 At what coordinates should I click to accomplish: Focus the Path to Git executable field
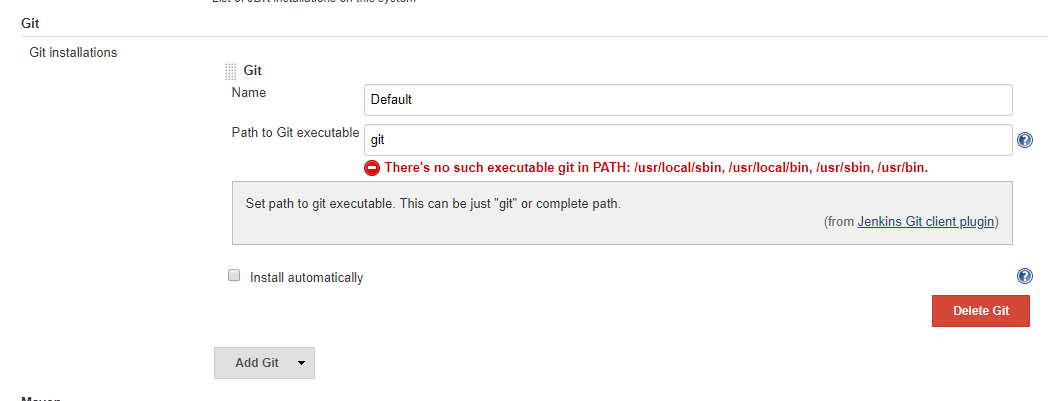coord(688,140)
